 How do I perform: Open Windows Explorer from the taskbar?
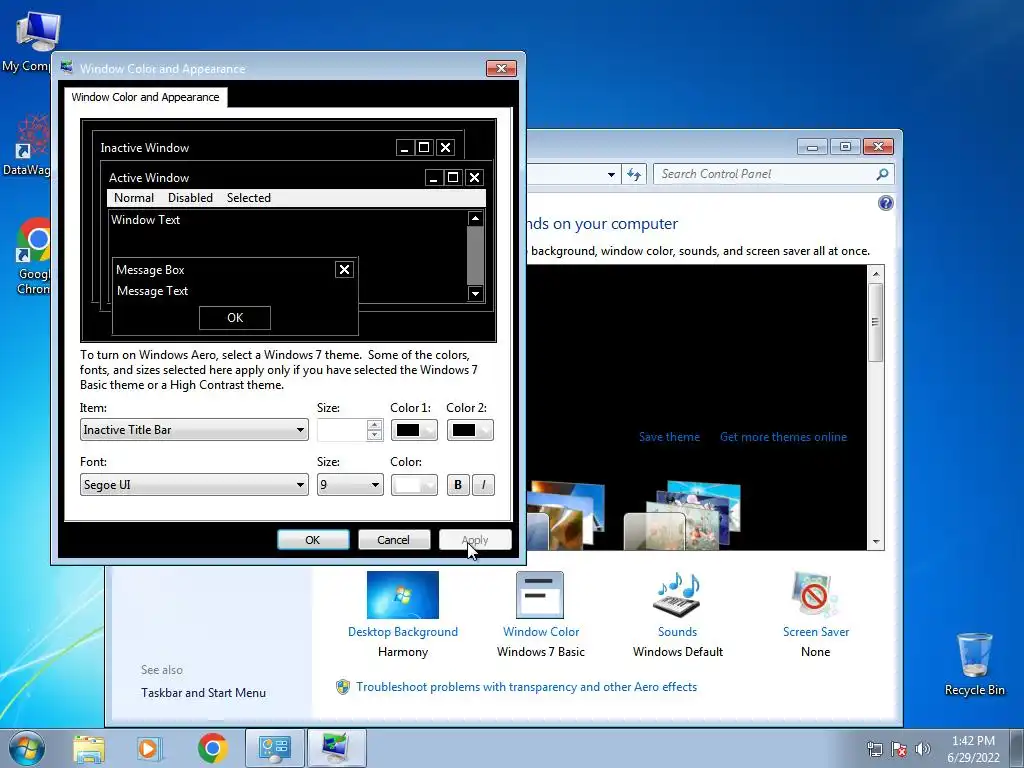(89, 749)
